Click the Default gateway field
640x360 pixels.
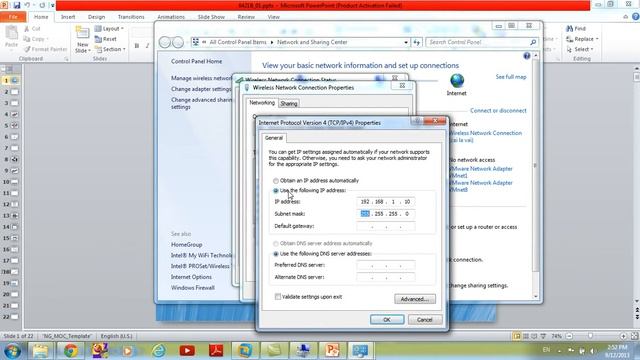point(386,226)
